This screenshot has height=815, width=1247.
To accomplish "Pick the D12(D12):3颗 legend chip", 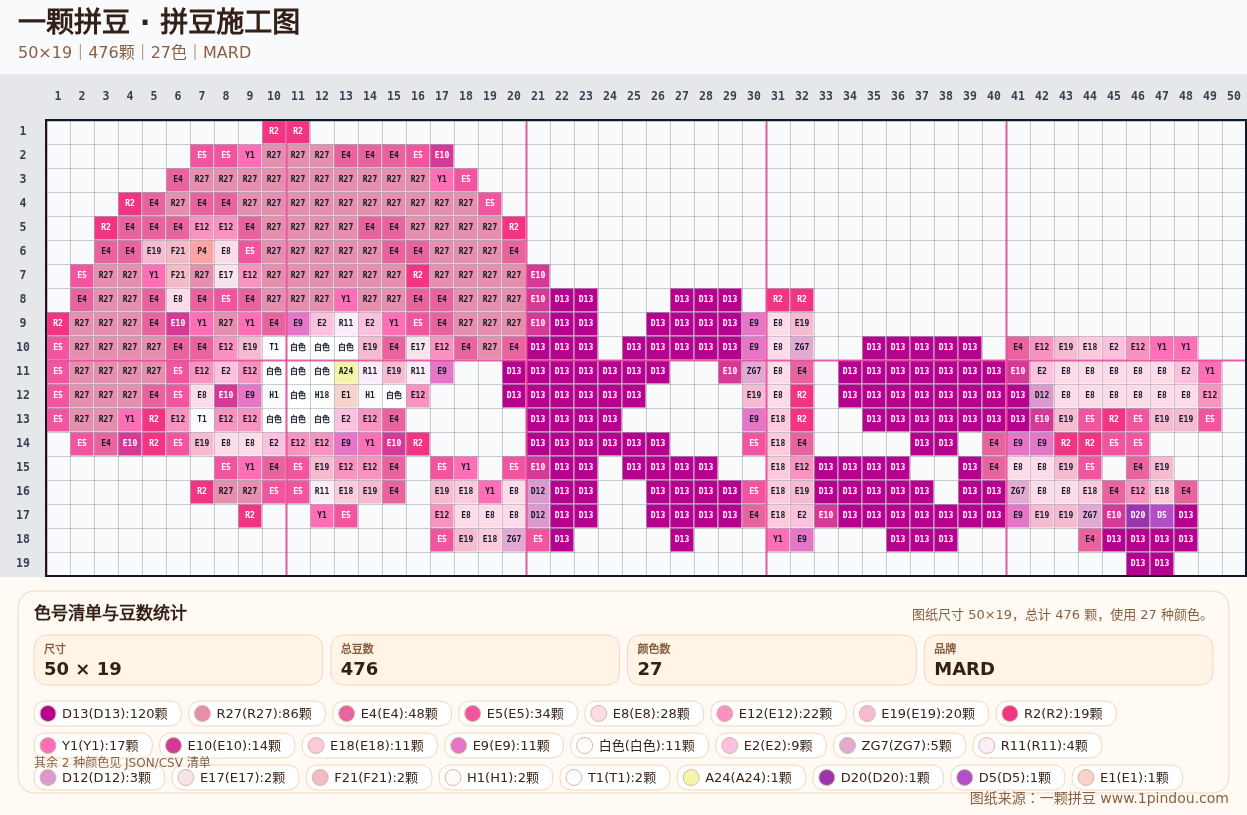I will pyautogui.click(x=99, y=778).
